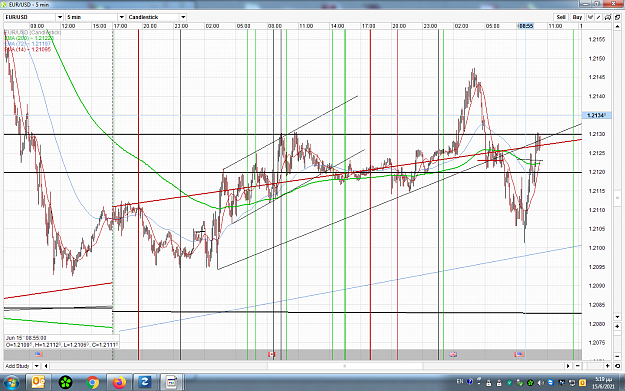Open Google Chrome from the taskbar
625x391 pixels.
pyautogui.click(x=92, y=383)
